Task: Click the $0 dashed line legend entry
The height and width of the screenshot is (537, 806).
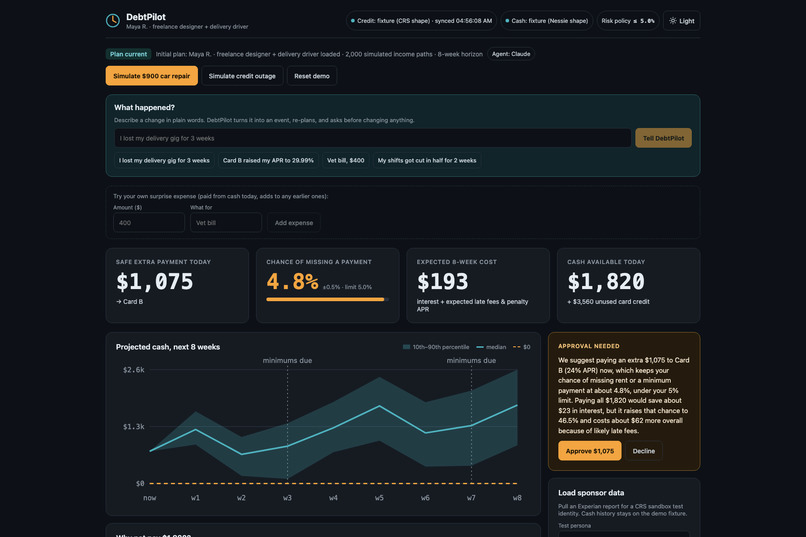Action: tap(522, 347)
